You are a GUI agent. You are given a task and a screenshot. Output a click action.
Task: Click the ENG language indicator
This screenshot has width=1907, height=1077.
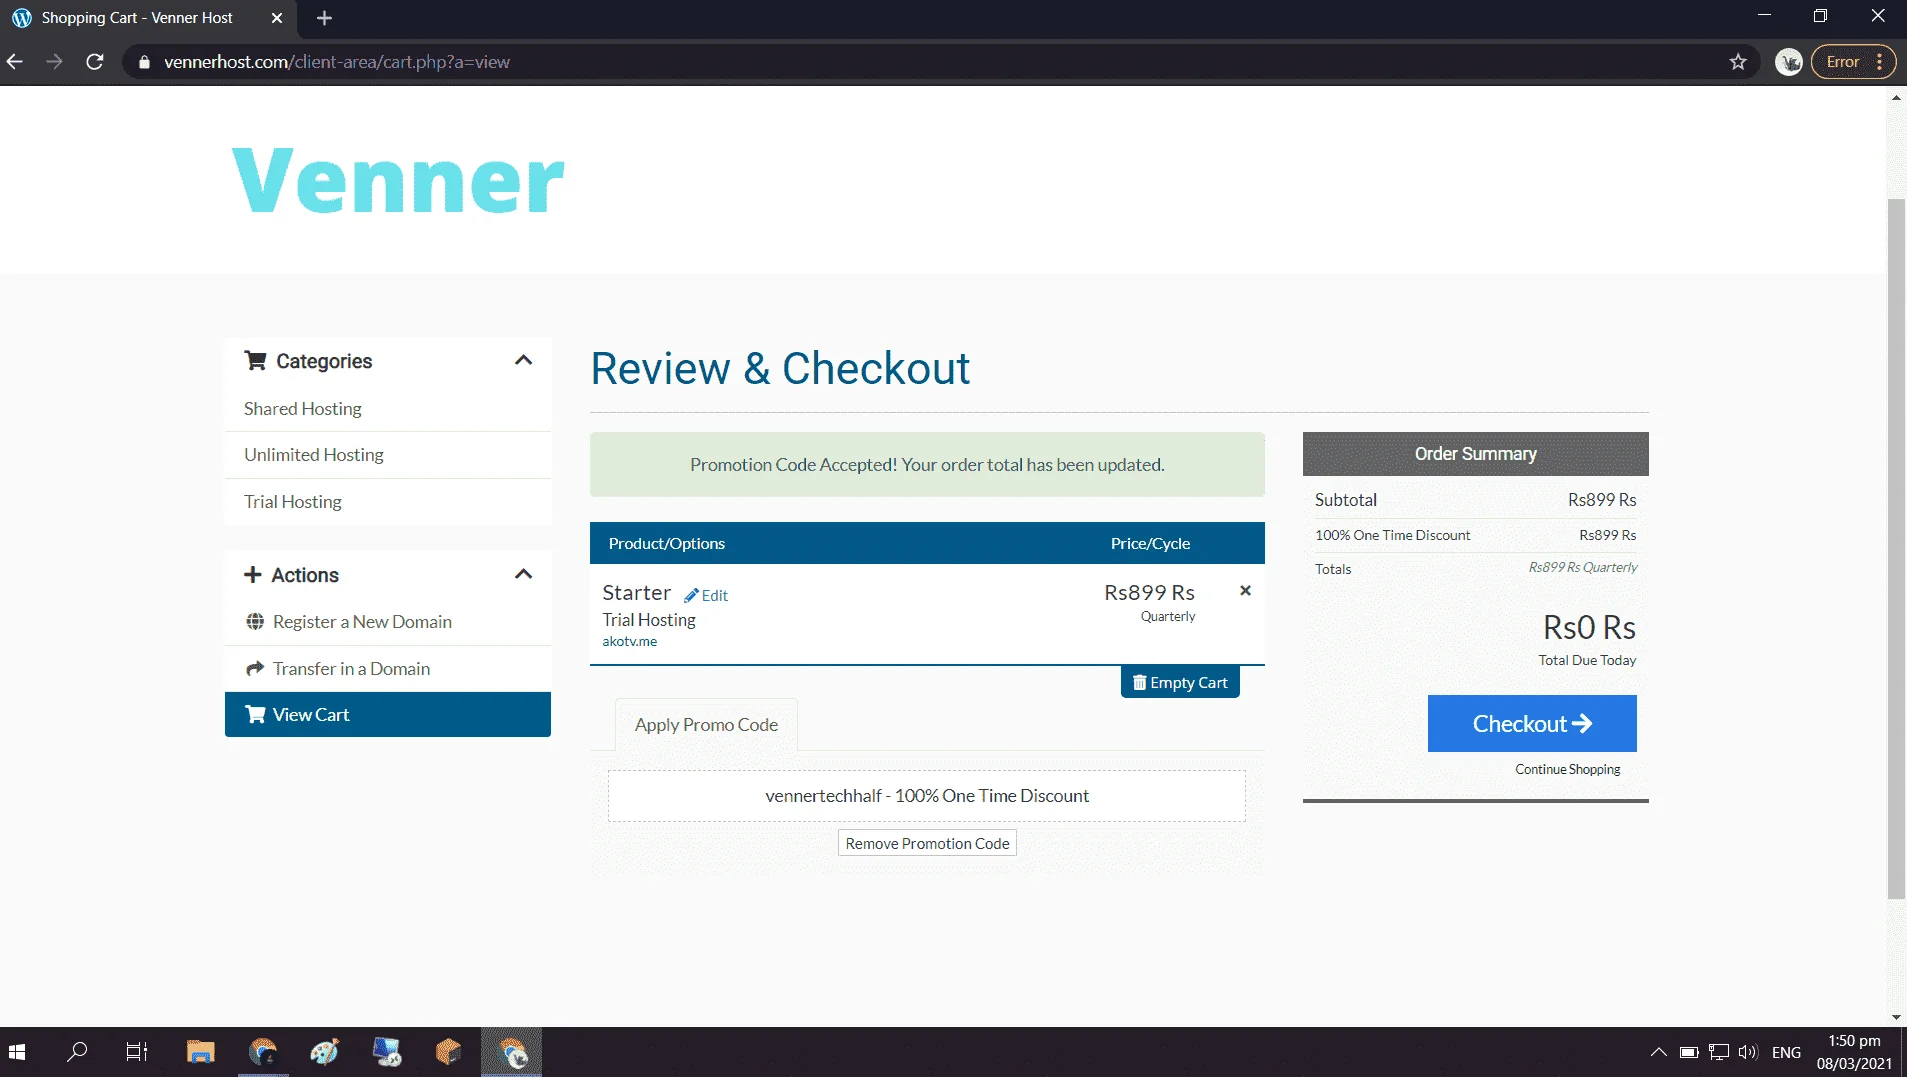tap(1786, 1052)
